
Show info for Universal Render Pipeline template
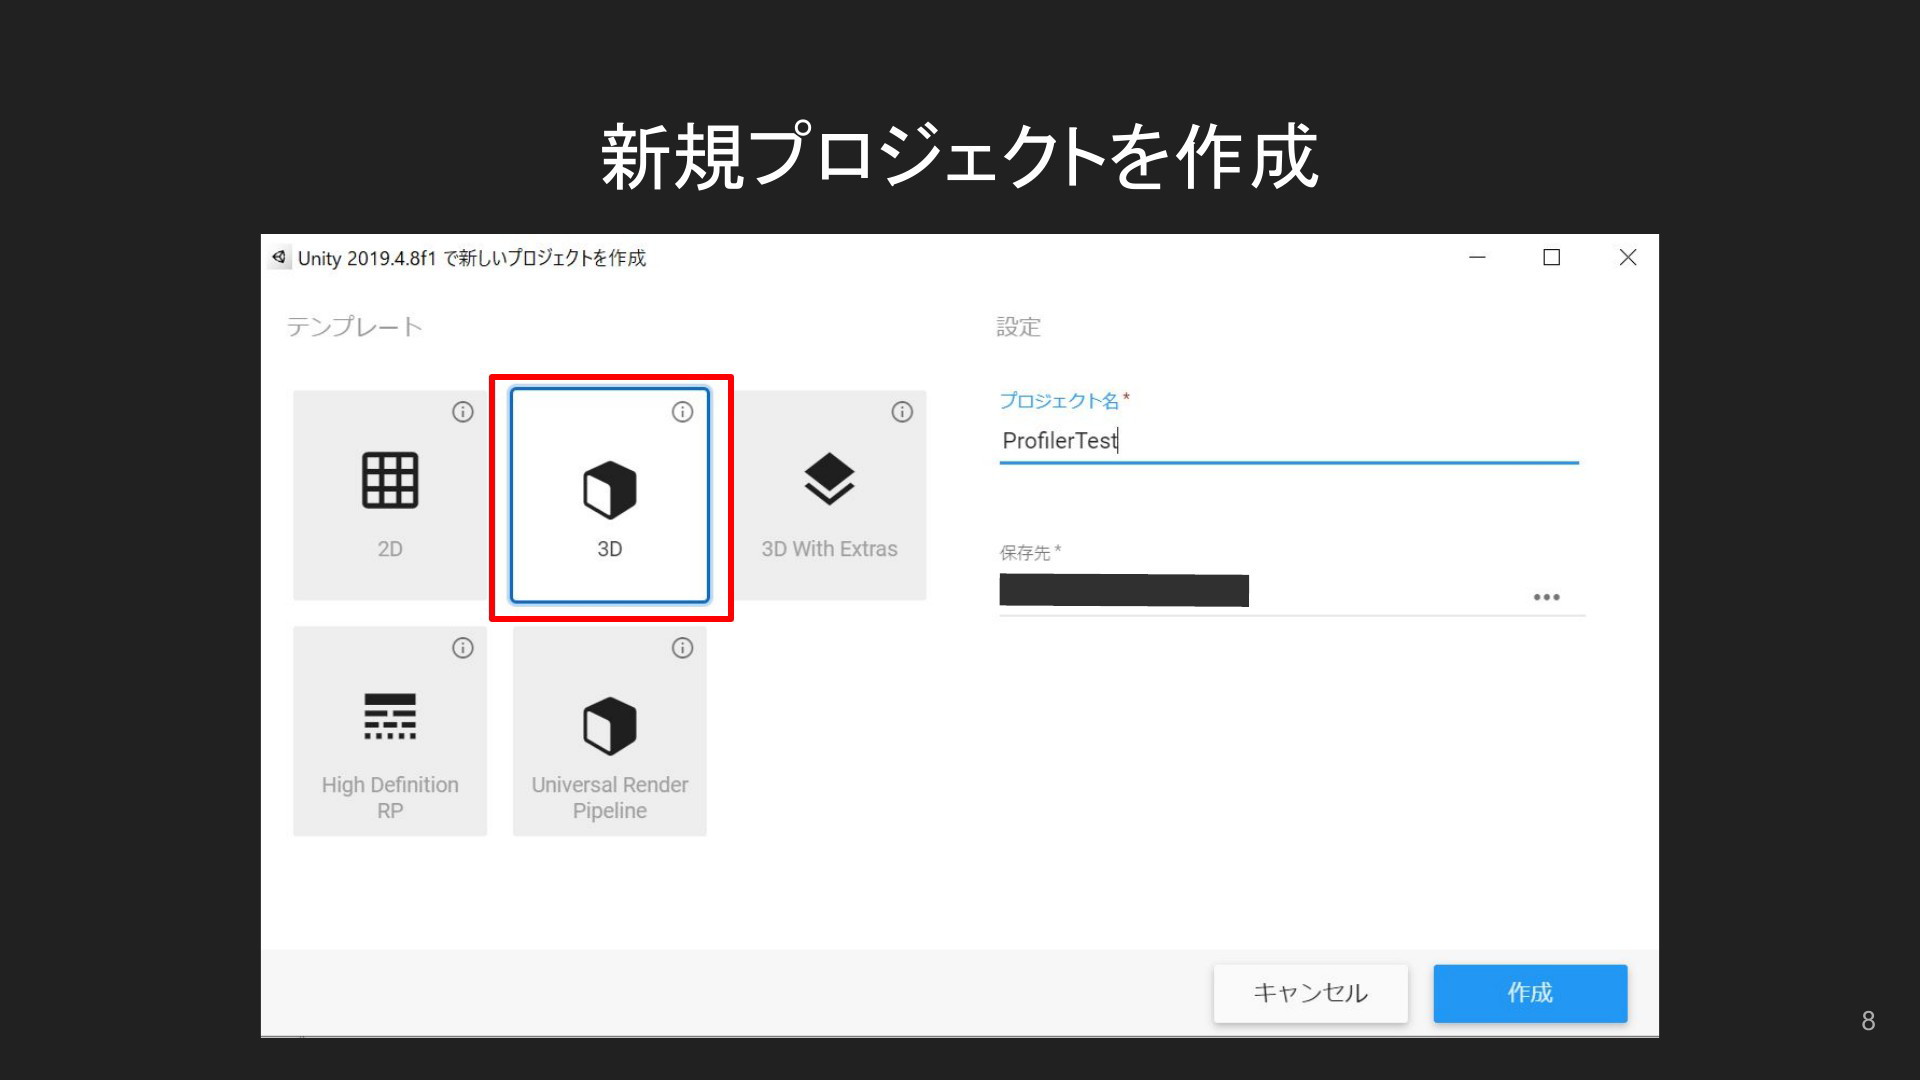pos(682,648)
